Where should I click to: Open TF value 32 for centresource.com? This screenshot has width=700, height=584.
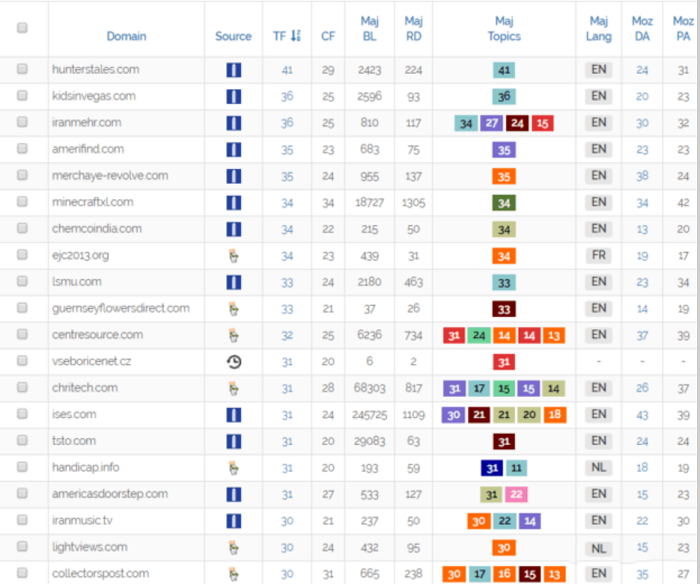click(287, 335)
